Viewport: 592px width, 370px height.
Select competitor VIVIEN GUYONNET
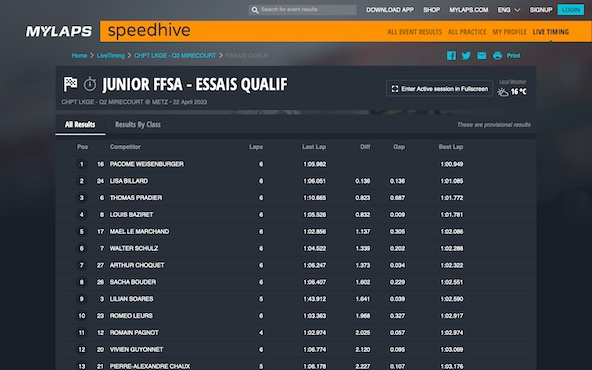[x=136, y=350]
